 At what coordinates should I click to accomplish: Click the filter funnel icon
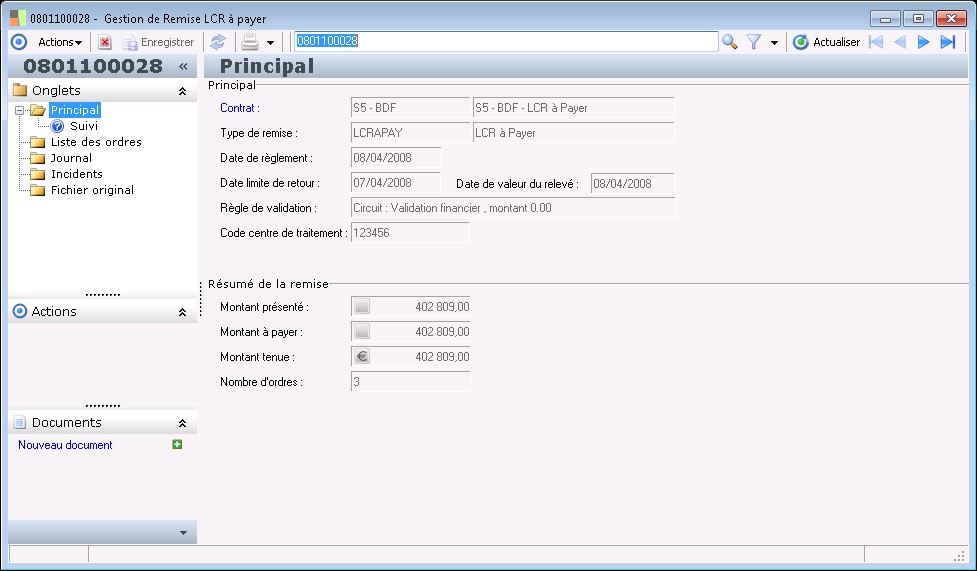click(x=754, y=42)
